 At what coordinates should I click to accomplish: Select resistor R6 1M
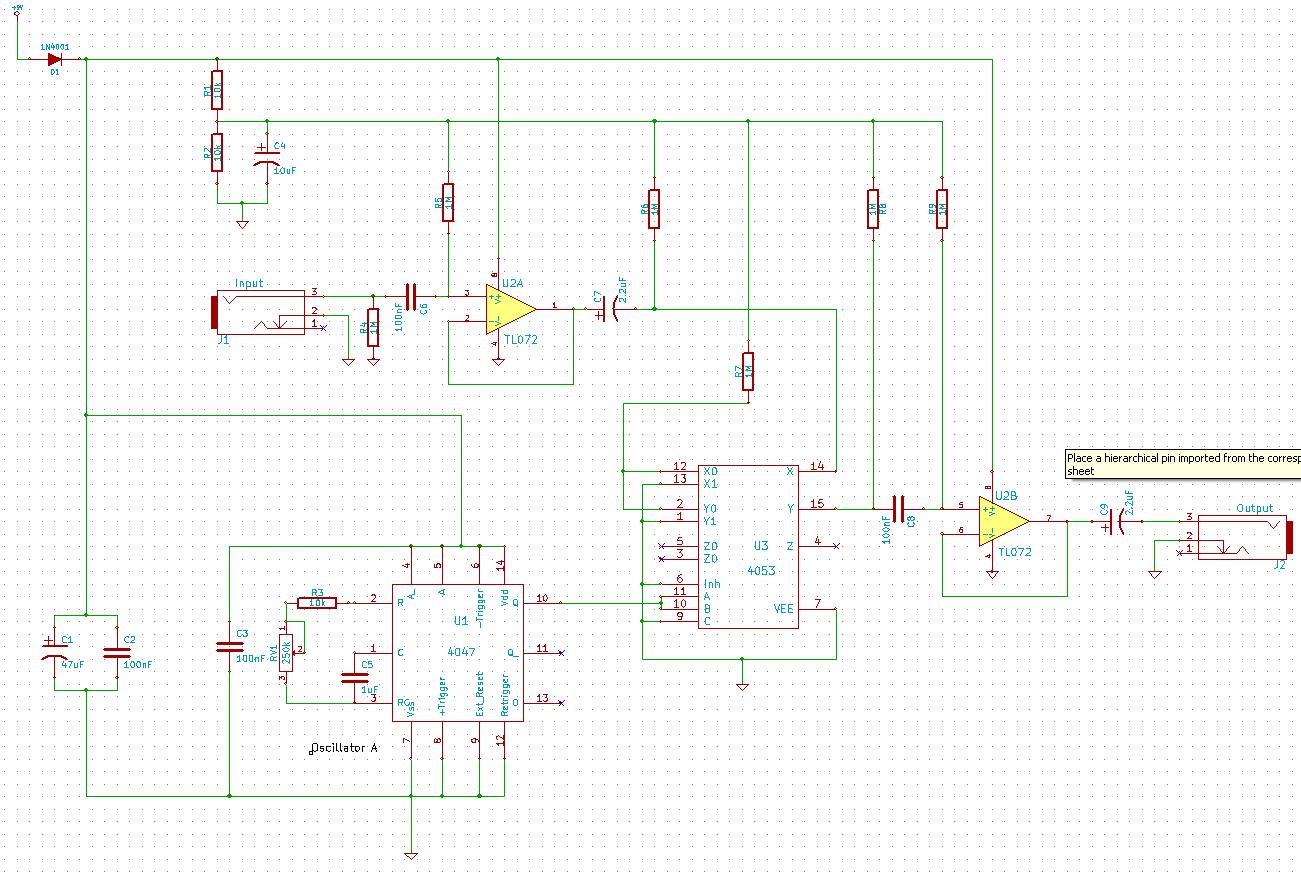653,209
